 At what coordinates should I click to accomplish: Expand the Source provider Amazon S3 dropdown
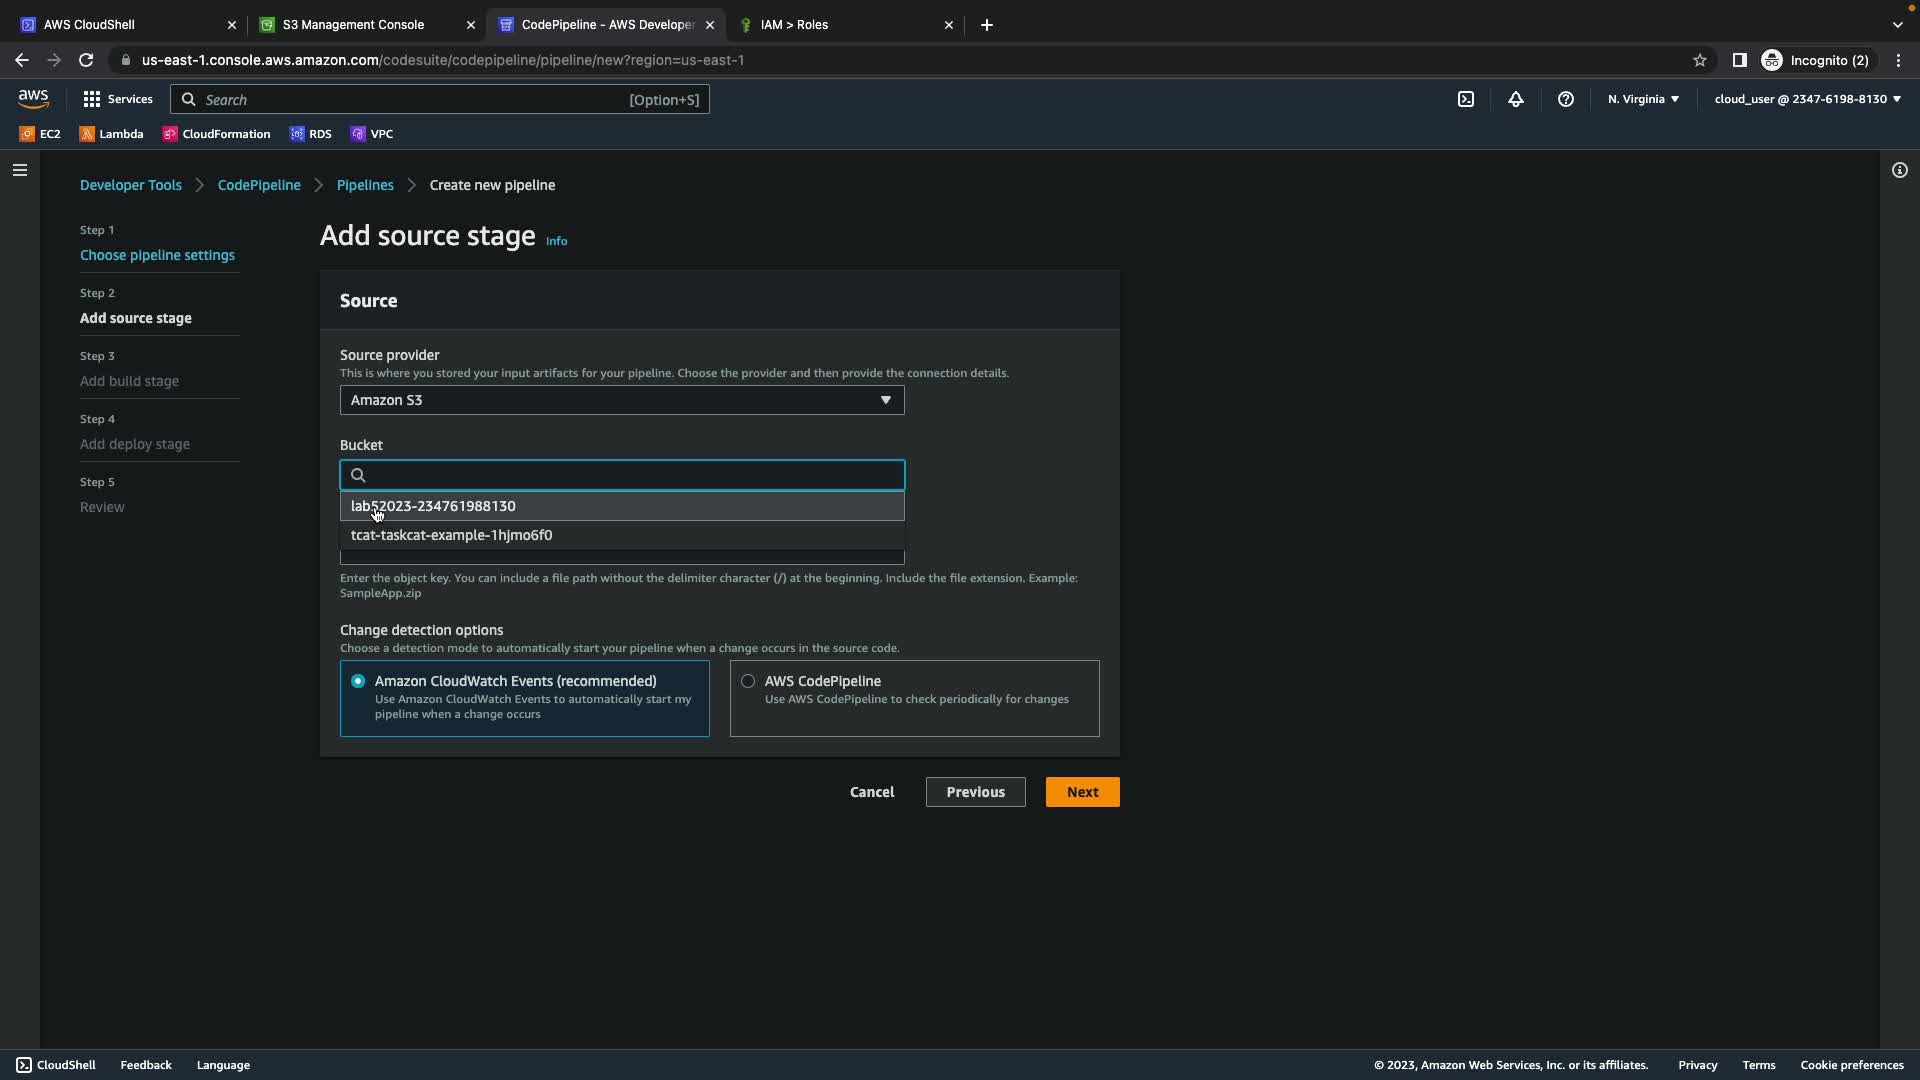tap(621, 400)
